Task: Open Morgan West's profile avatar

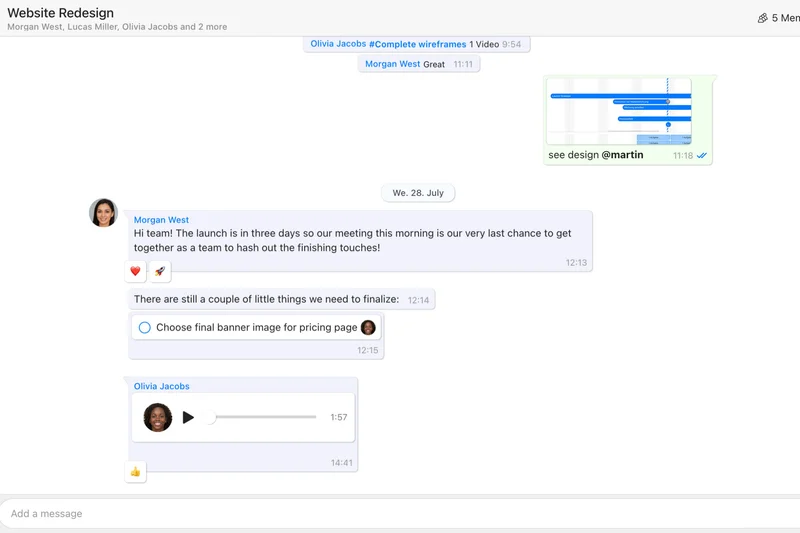Action: 104,213
